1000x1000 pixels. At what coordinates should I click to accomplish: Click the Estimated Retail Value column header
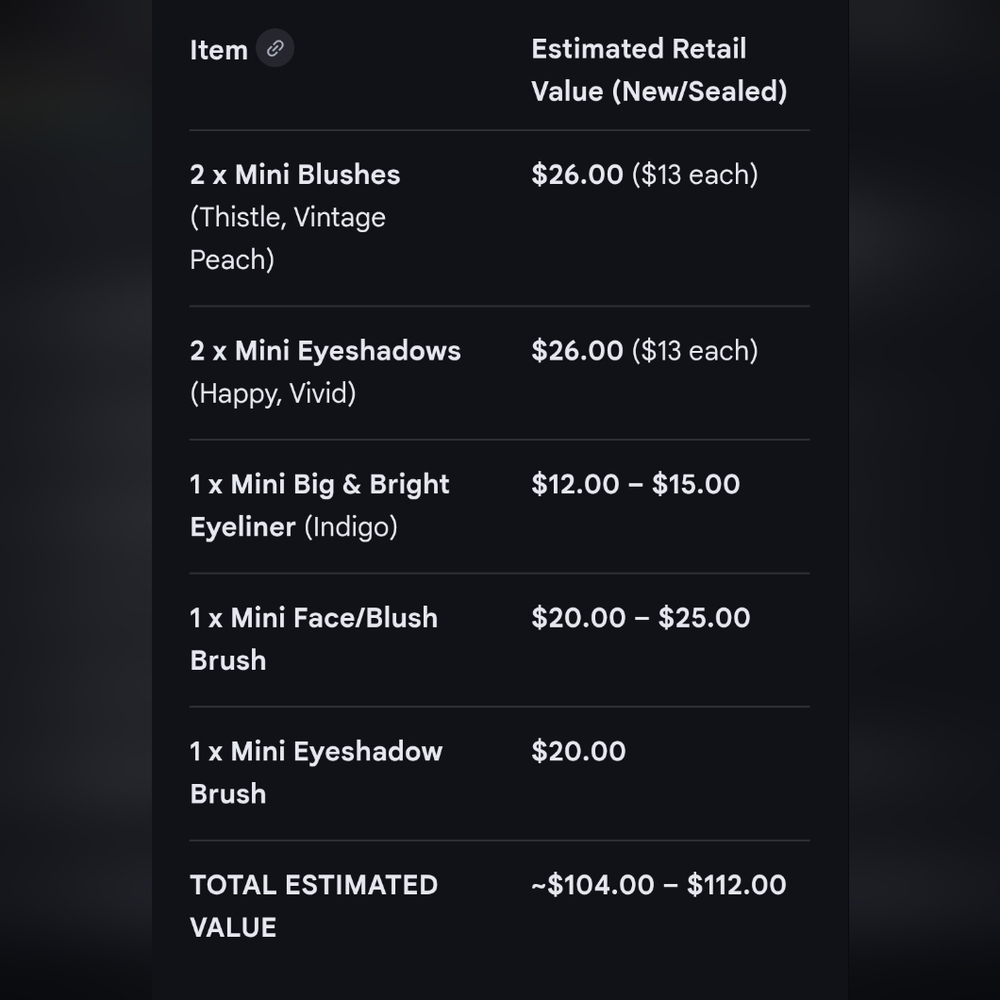tap(659, 70)
